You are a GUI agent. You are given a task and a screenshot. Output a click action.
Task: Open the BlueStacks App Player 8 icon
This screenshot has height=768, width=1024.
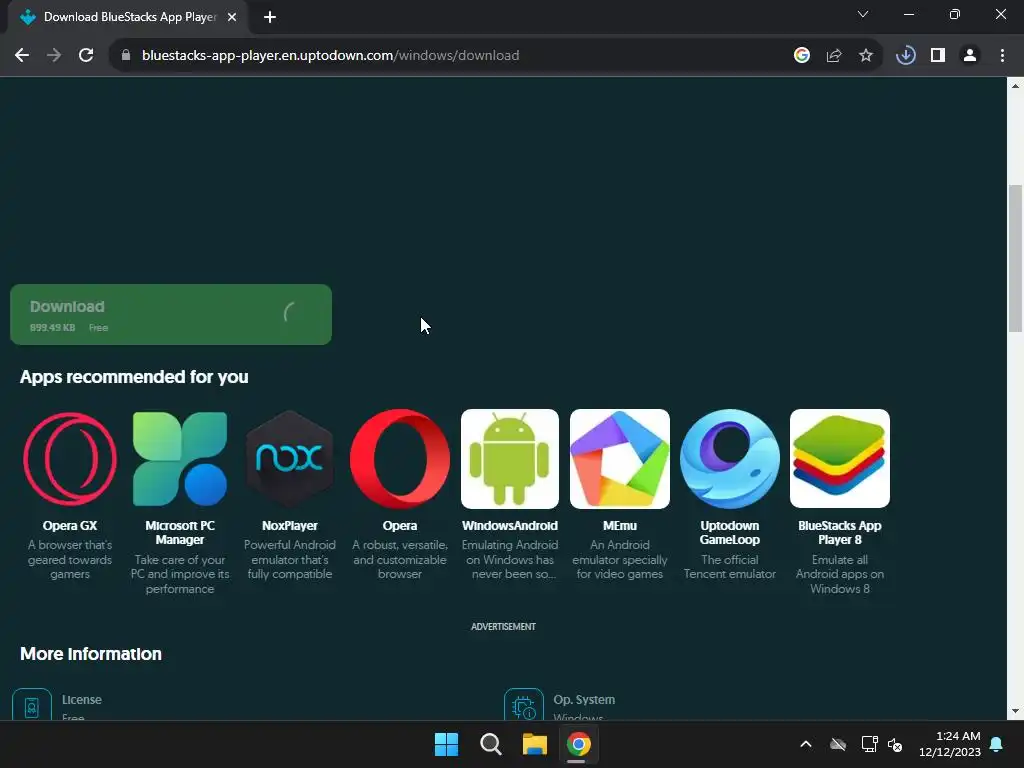[x=840, y=458]
